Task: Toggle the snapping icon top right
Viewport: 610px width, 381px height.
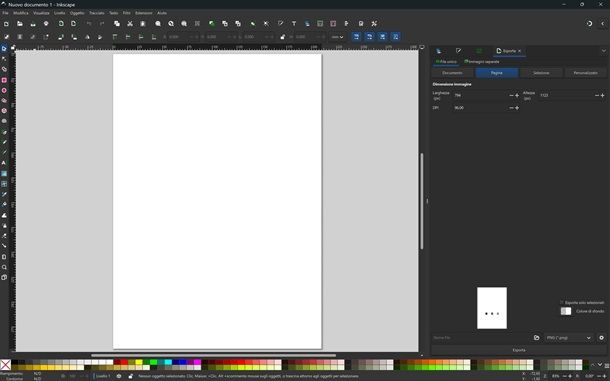Action: click(589, 24)
